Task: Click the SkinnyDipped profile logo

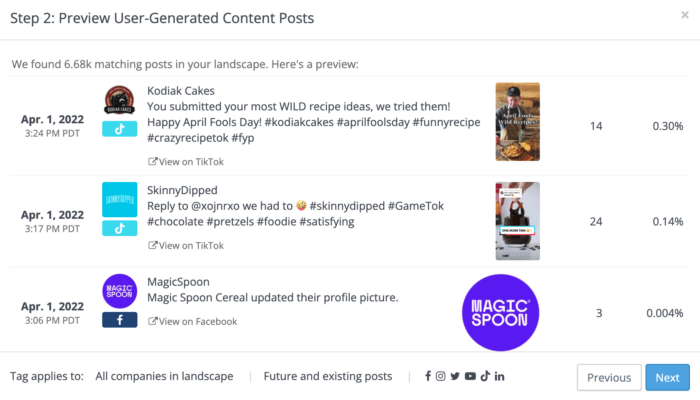Action: point(119,199)
